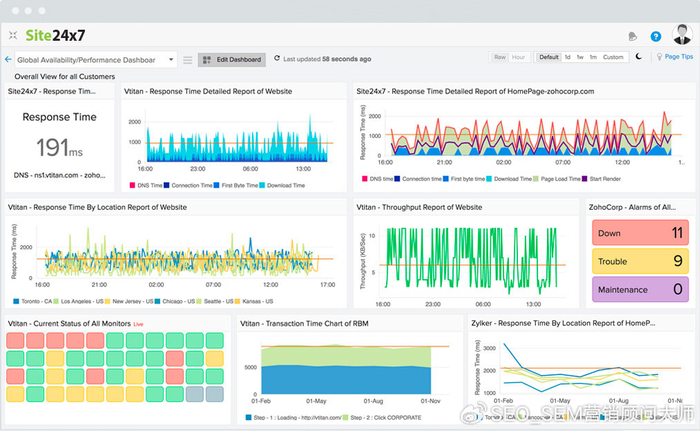Screen dimensions: 700x431
Task: Toggle Chicago - US legend entry
Action: point(175,301)
